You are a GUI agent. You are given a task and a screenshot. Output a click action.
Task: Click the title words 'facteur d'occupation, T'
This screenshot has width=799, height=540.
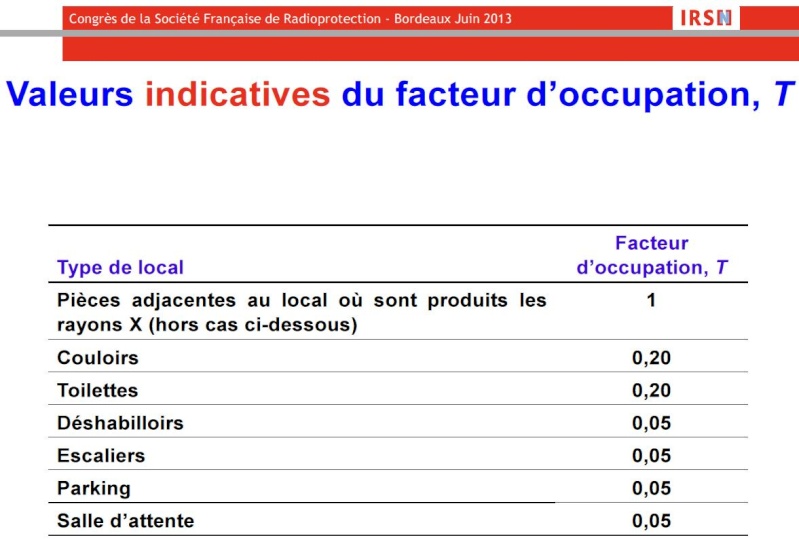click(595, 94)
